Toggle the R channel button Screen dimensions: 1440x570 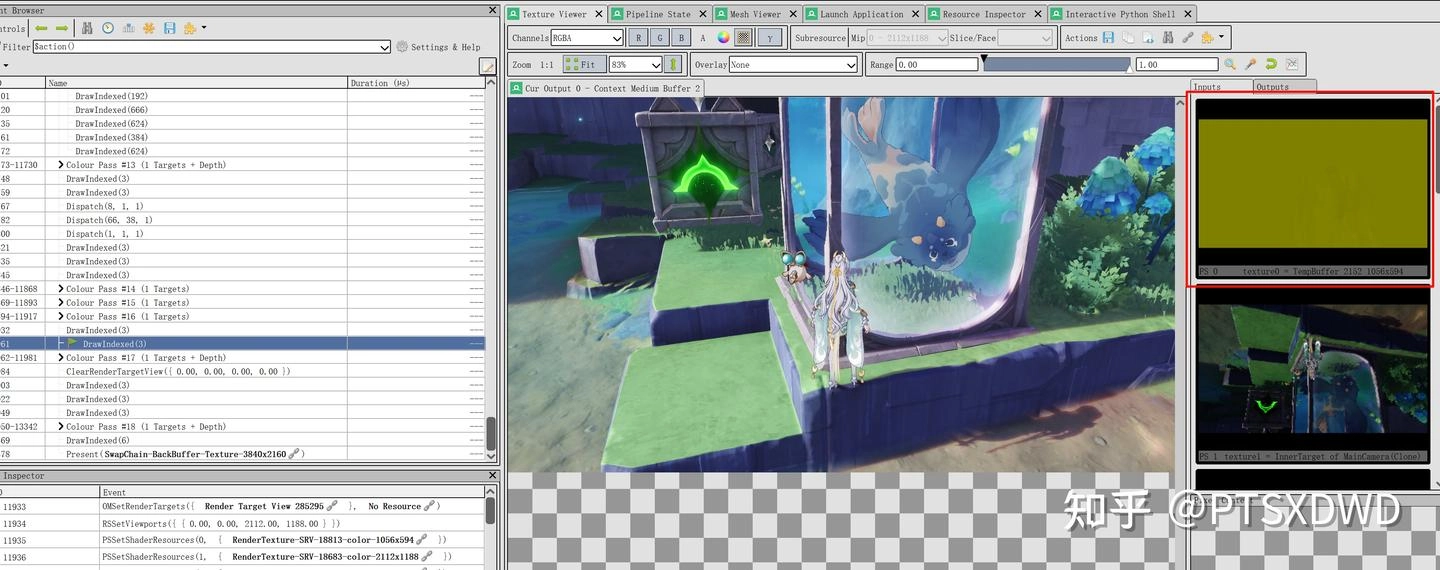(638, 37)
